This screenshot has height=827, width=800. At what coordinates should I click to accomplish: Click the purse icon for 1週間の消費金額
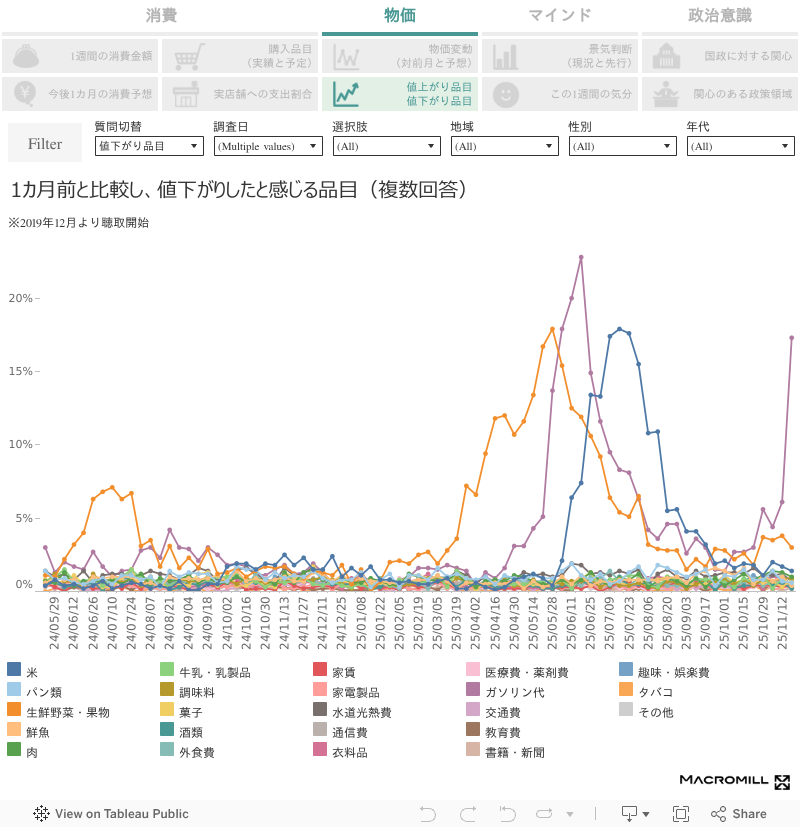tap(26, 56)
